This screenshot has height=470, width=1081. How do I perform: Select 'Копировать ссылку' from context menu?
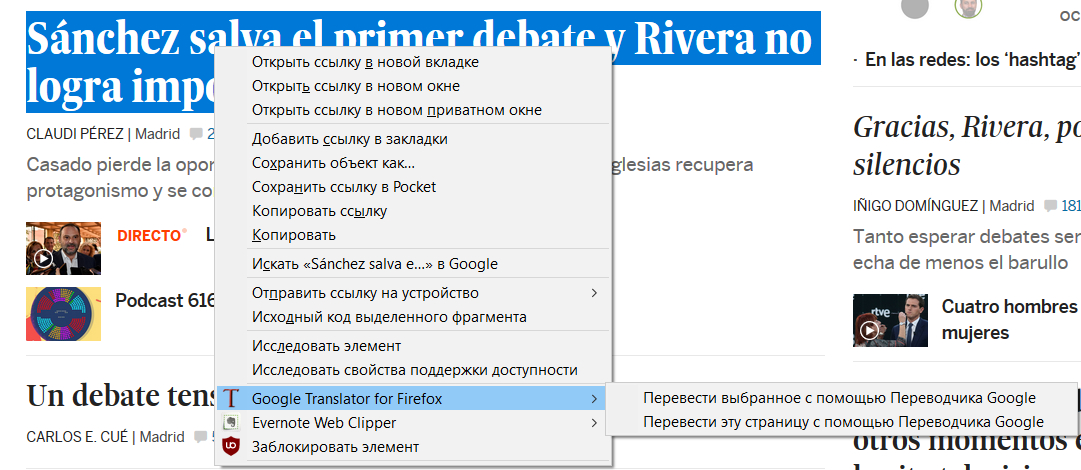pyautogui.click(x=319, y=211)
